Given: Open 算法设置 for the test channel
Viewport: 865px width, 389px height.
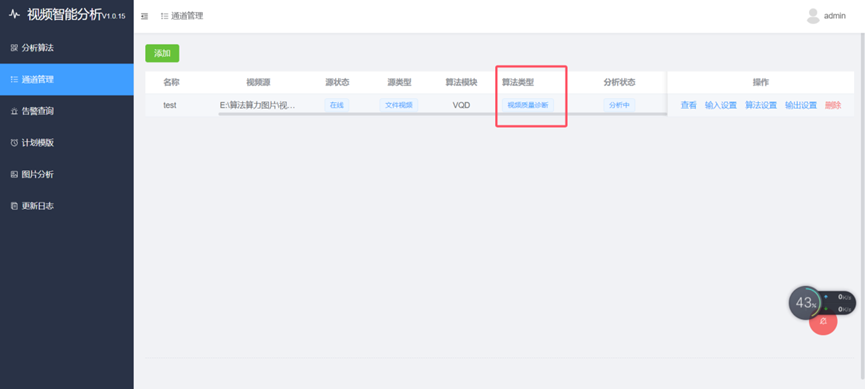Looking at the screenshot, I should coord(761,105).
